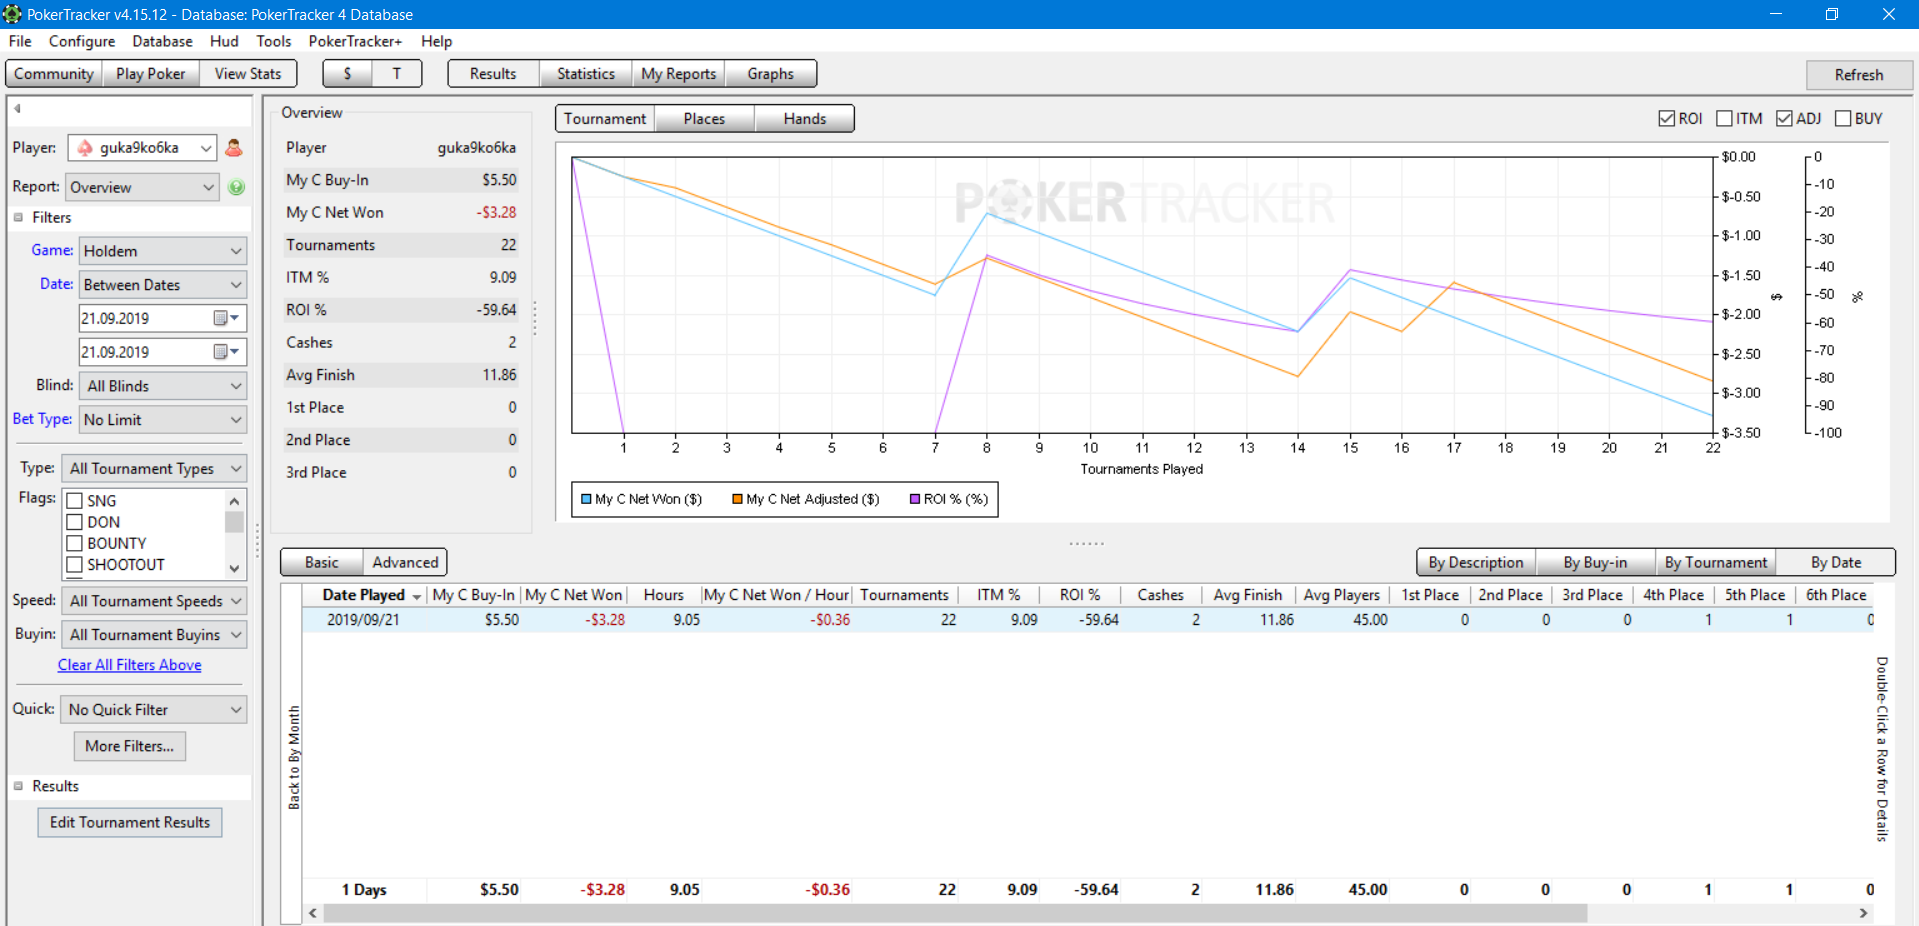Check the DON flag
1919x926 pixels.
click(74, 522)
